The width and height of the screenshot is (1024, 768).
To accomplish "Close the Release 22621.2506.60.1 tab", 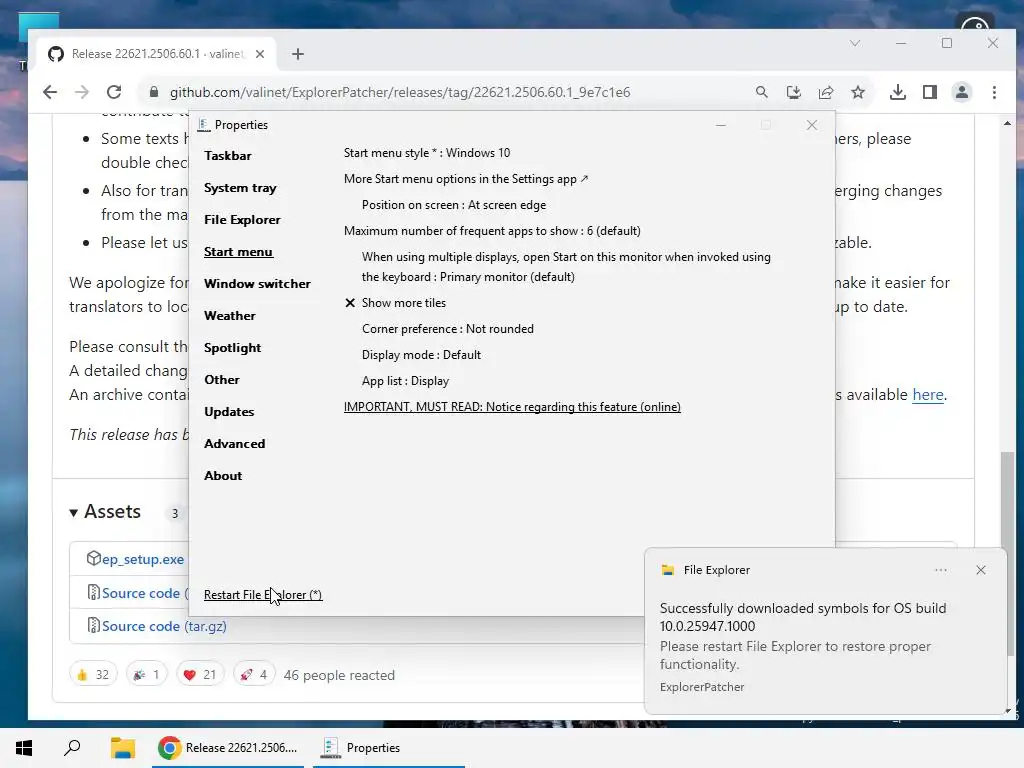I will pyautogui.click(x=260, y=54).
